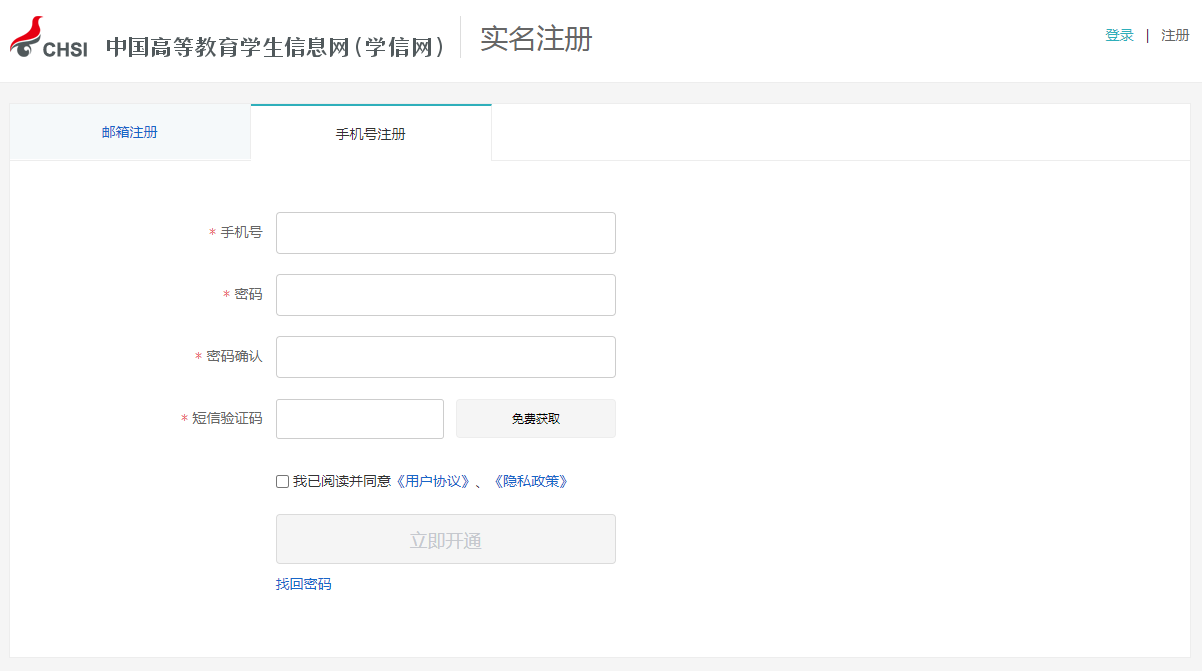The height and width of the screenshot is (671, 1202).
Task: Focus the 短信验证码 input field
Action: click(x=360, y=419)
